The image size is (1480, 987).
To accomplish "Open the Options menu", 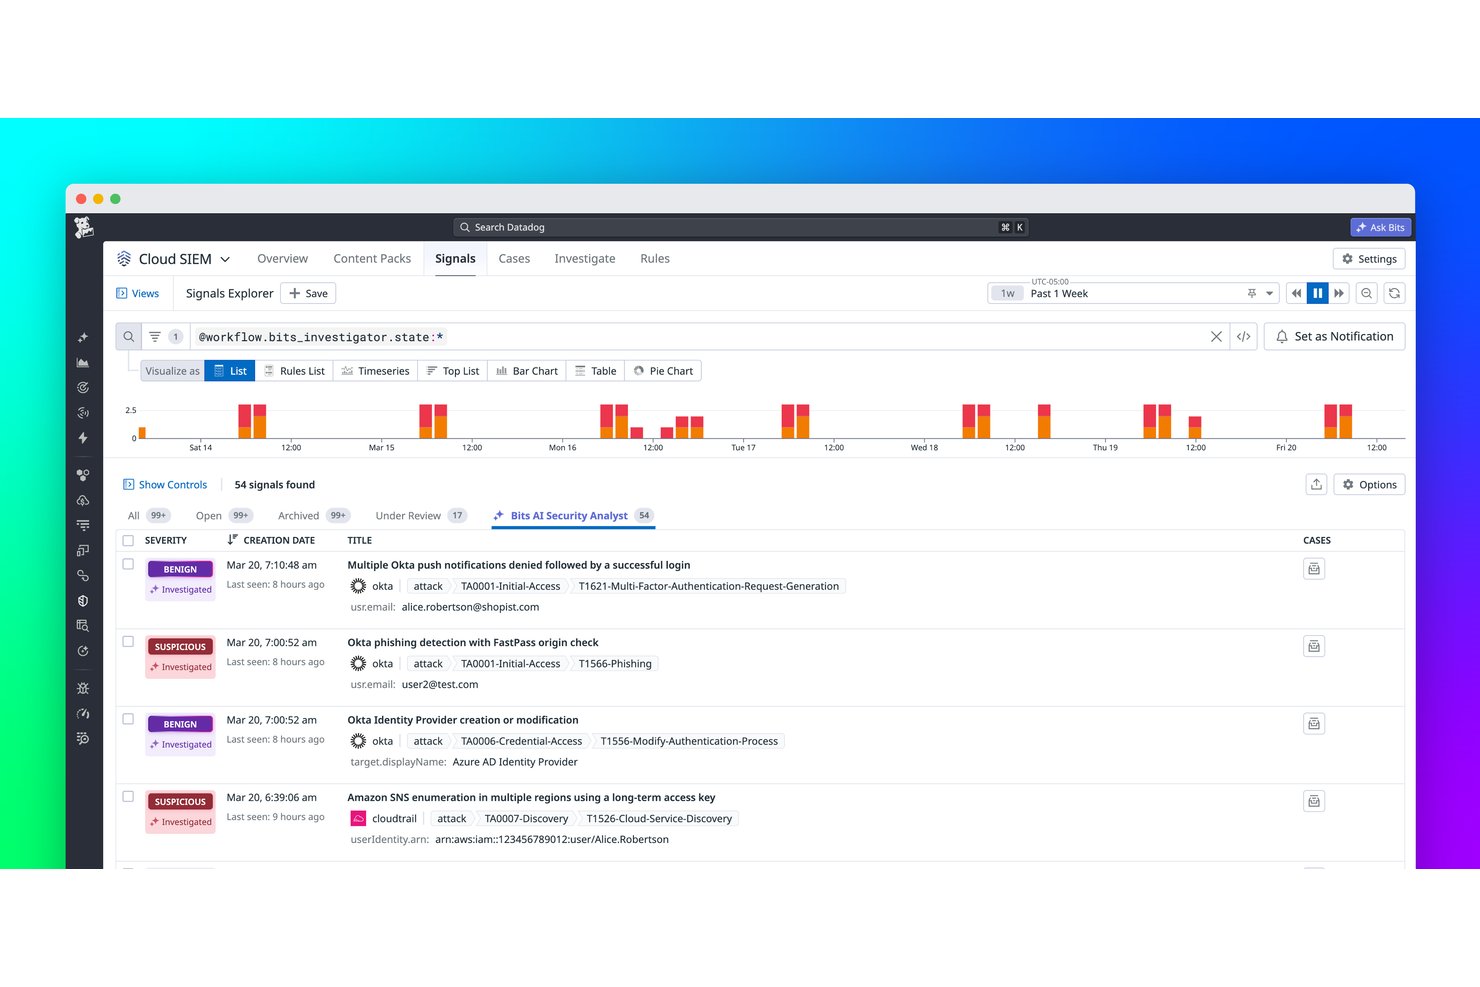I will 1369,484.
